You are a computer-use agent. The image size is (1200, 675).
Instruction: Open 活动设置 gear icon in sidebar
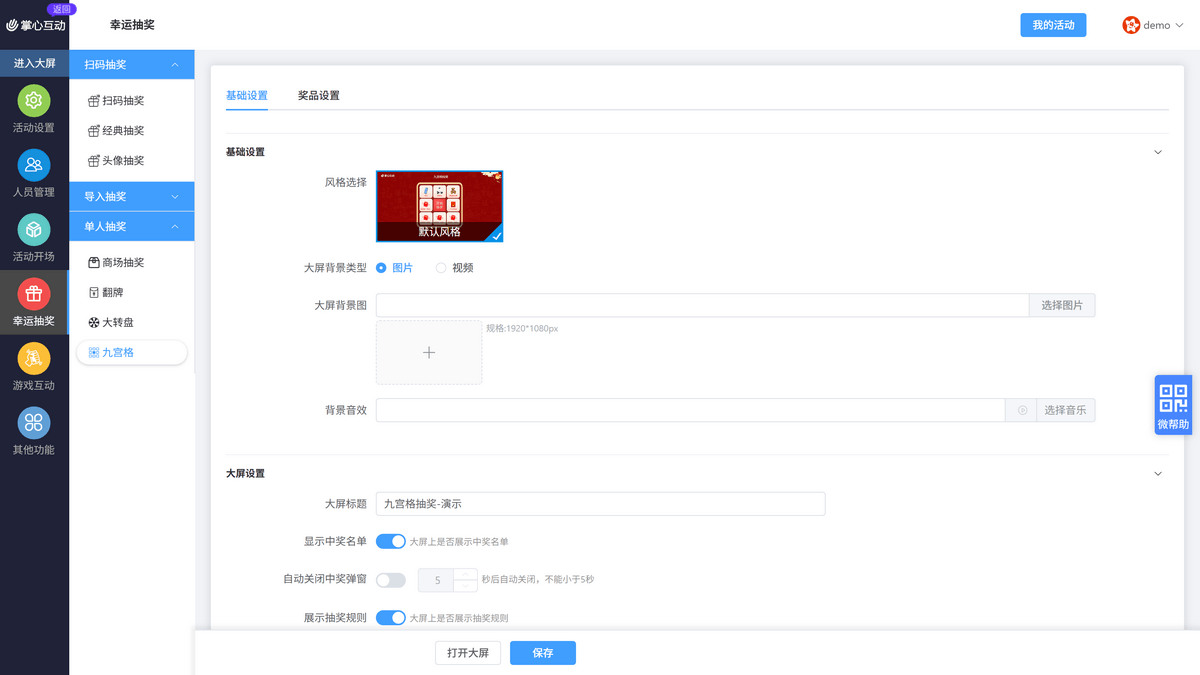pyautogui.click(x=34, y=101)
